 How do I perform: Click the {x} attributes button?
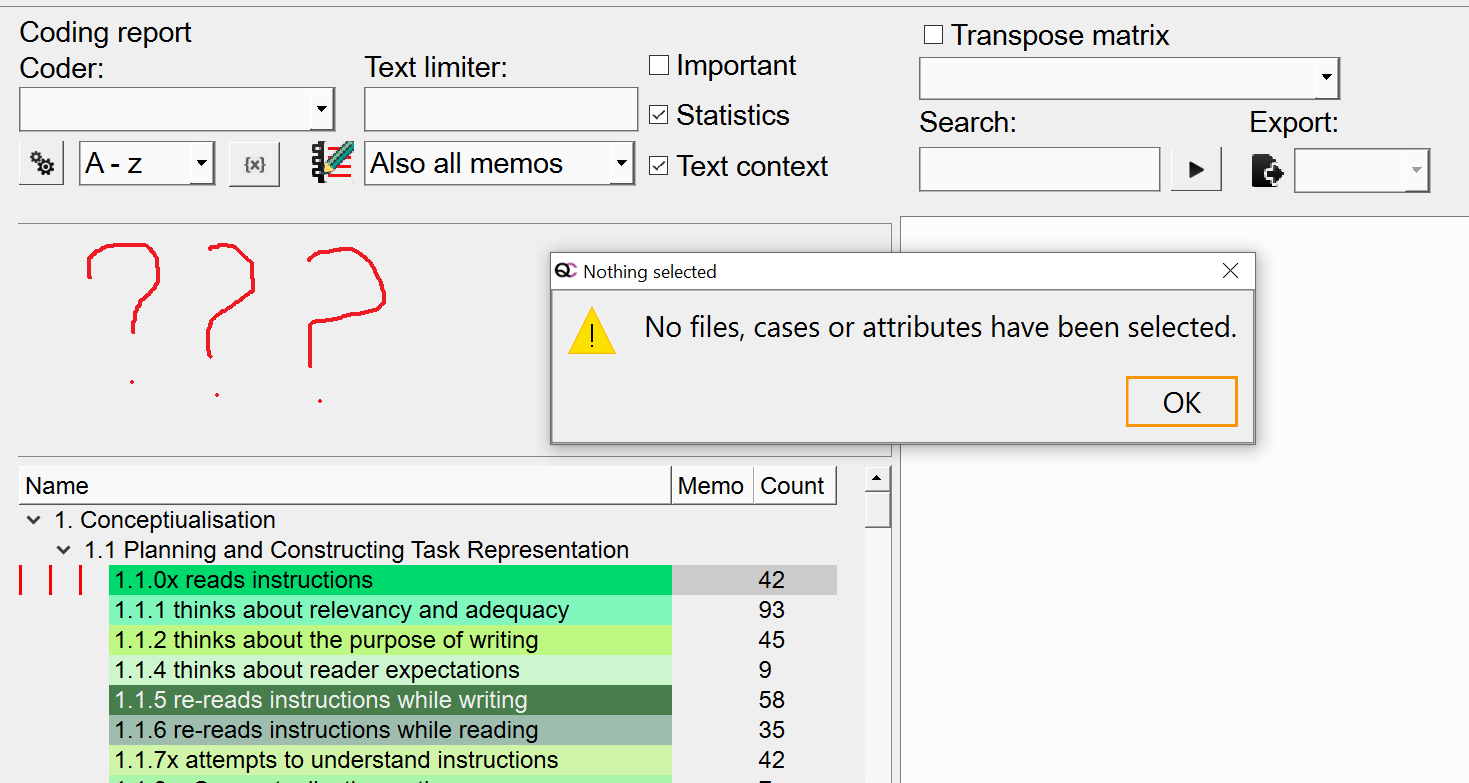[254, 164]
